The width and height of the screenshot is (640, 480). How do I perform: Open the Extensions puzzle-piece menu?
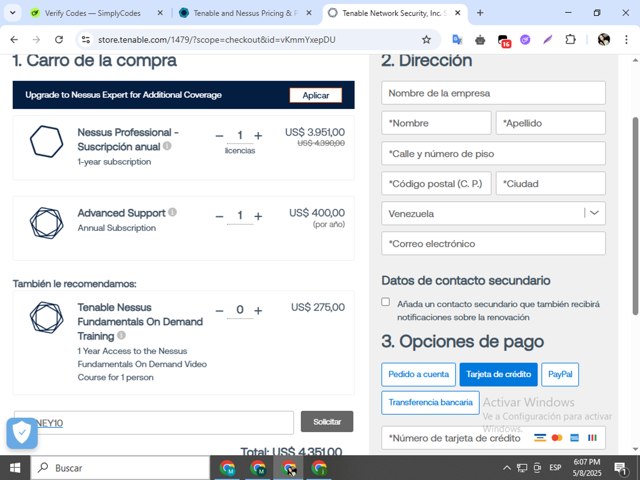coord(570,40)
